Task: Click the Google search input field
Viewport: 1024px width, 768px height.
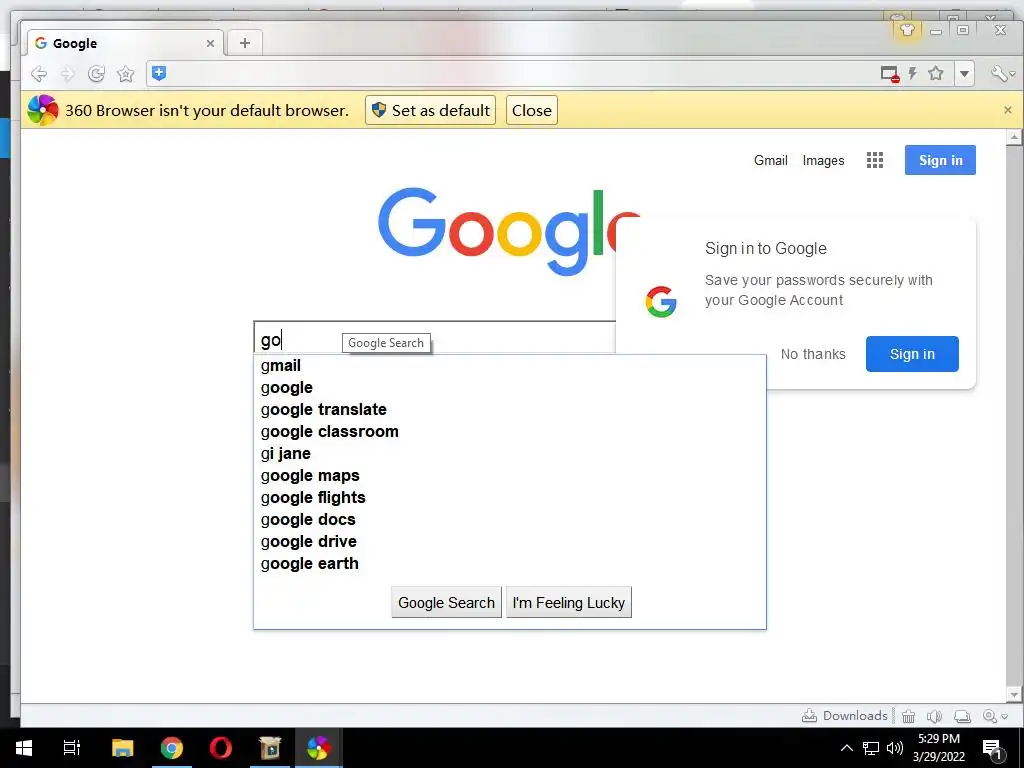Action: point(434,338)
